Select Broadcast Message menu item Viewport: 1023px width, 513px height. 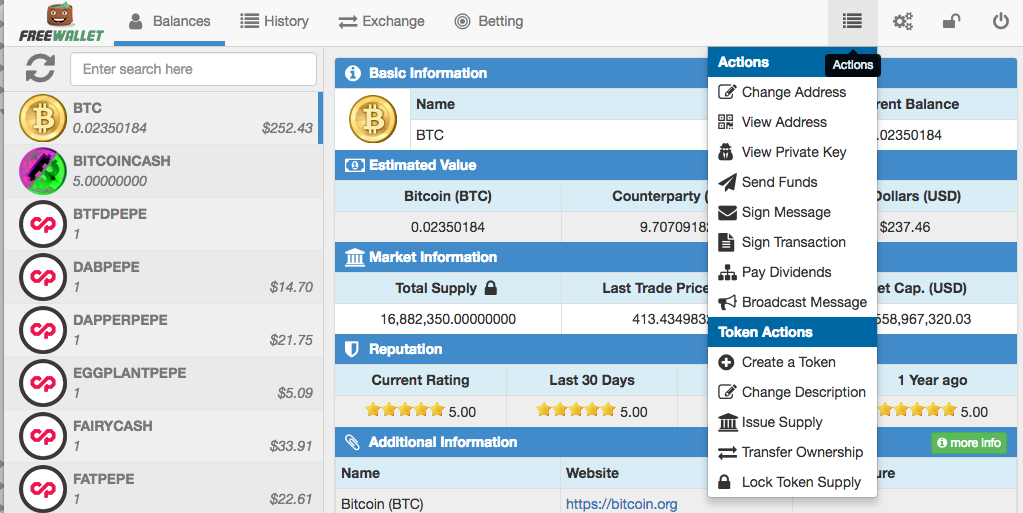click(792, 302)
